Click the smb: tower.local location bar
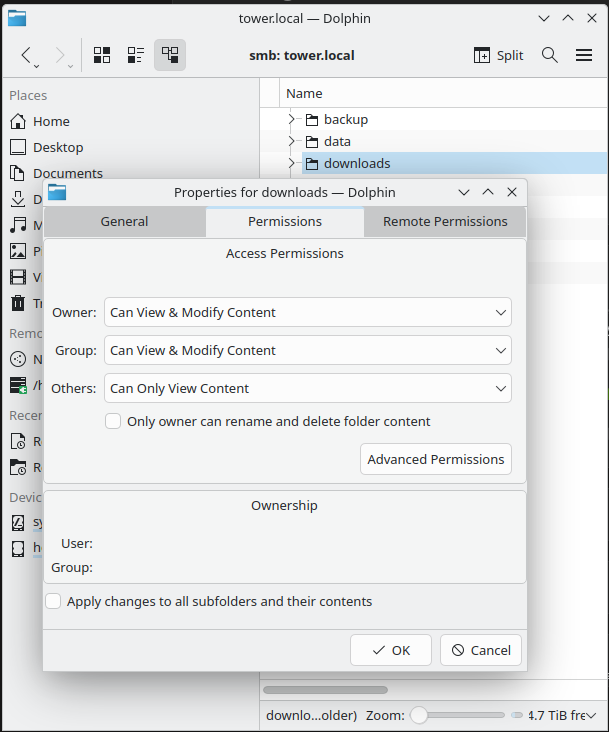This screenshot has width=609, height=732. tap(301, 55)
